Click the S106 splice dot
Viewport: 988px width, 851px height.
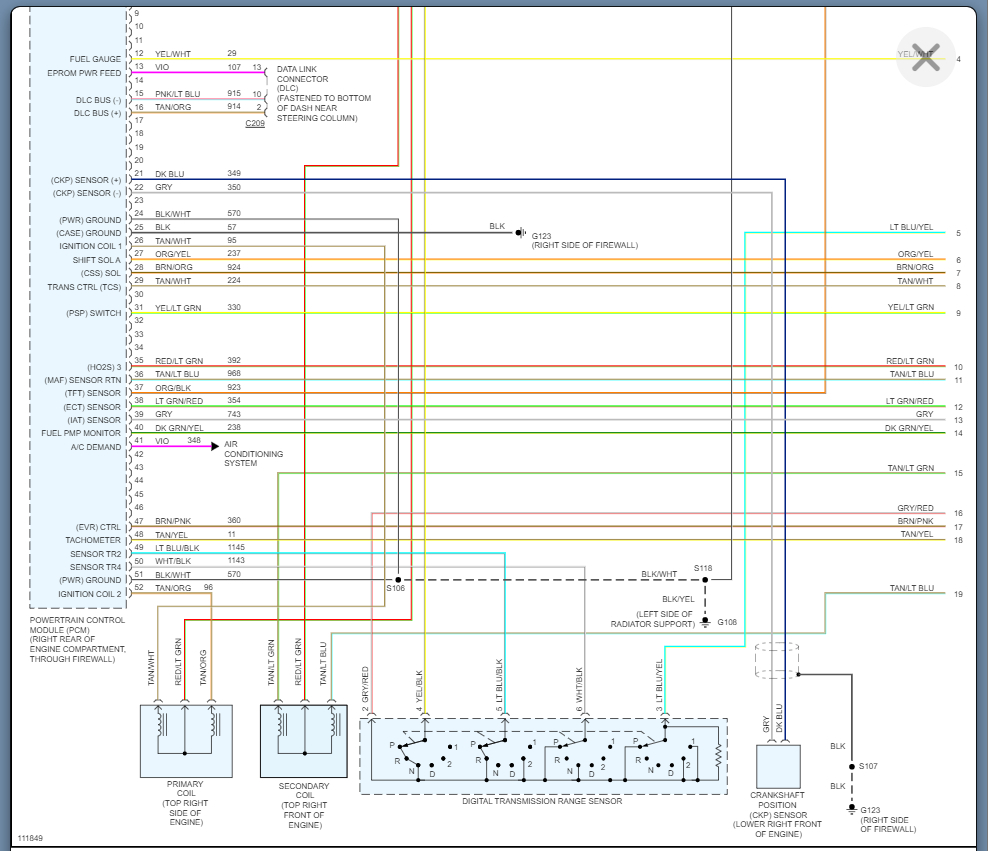[398, 580]
